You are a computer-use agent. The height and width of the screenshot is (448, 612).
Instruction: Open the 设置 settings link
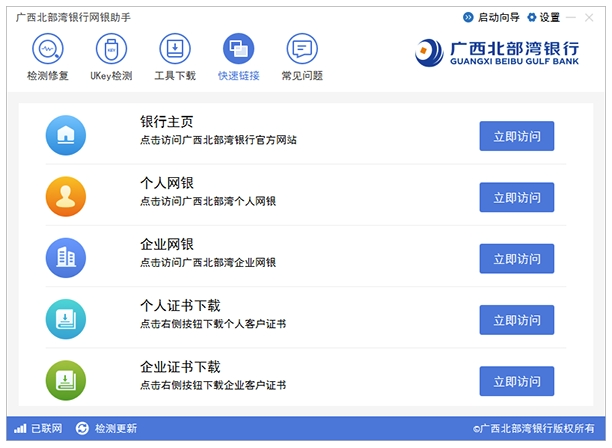(x=550, y=17)
